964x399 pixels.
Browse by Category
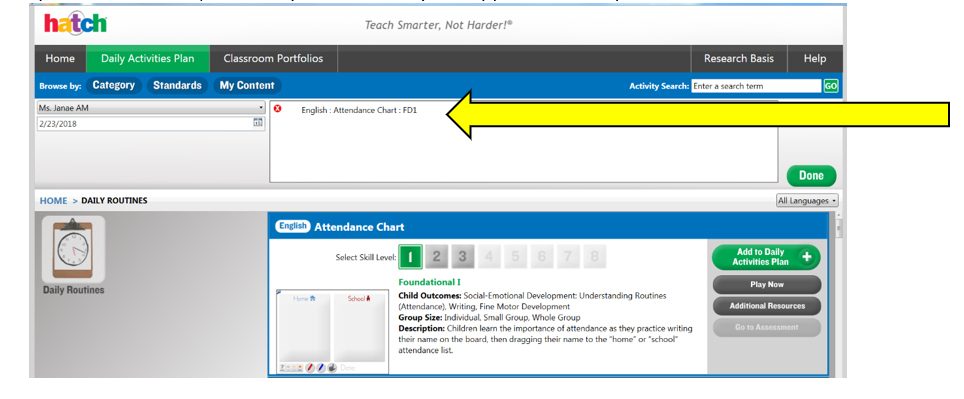(x=114, y=85)
